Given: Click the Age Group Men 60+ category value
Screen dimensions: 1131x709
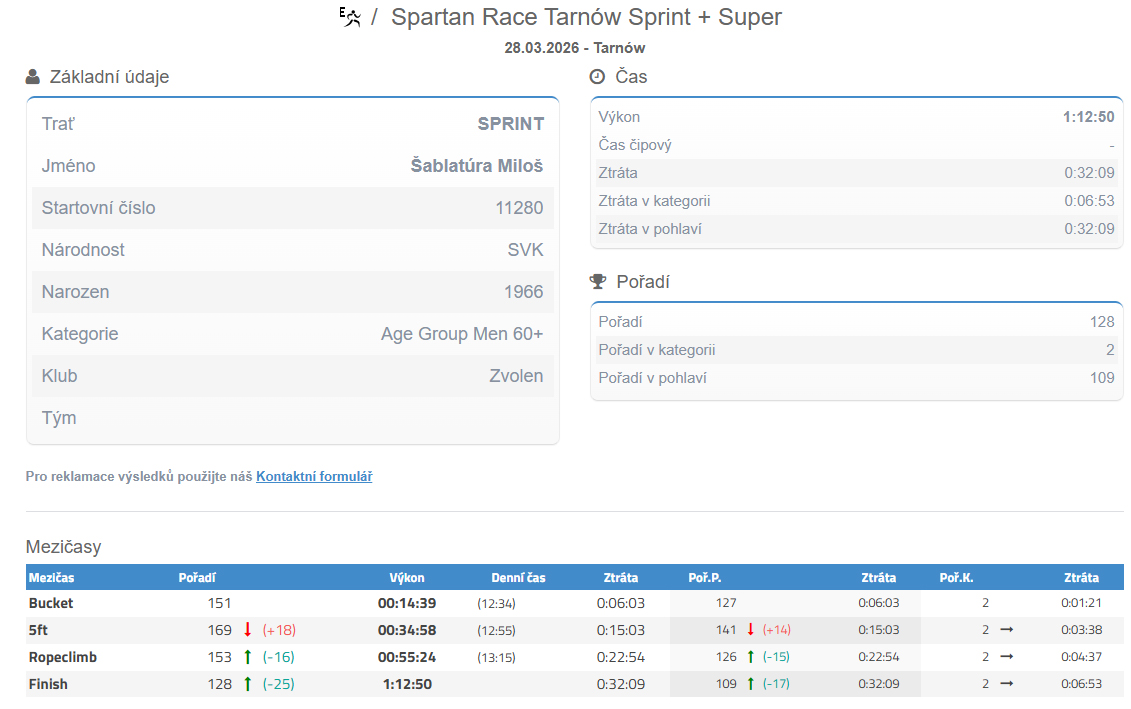Looking at the screenshot, I should tap(462, 334).
